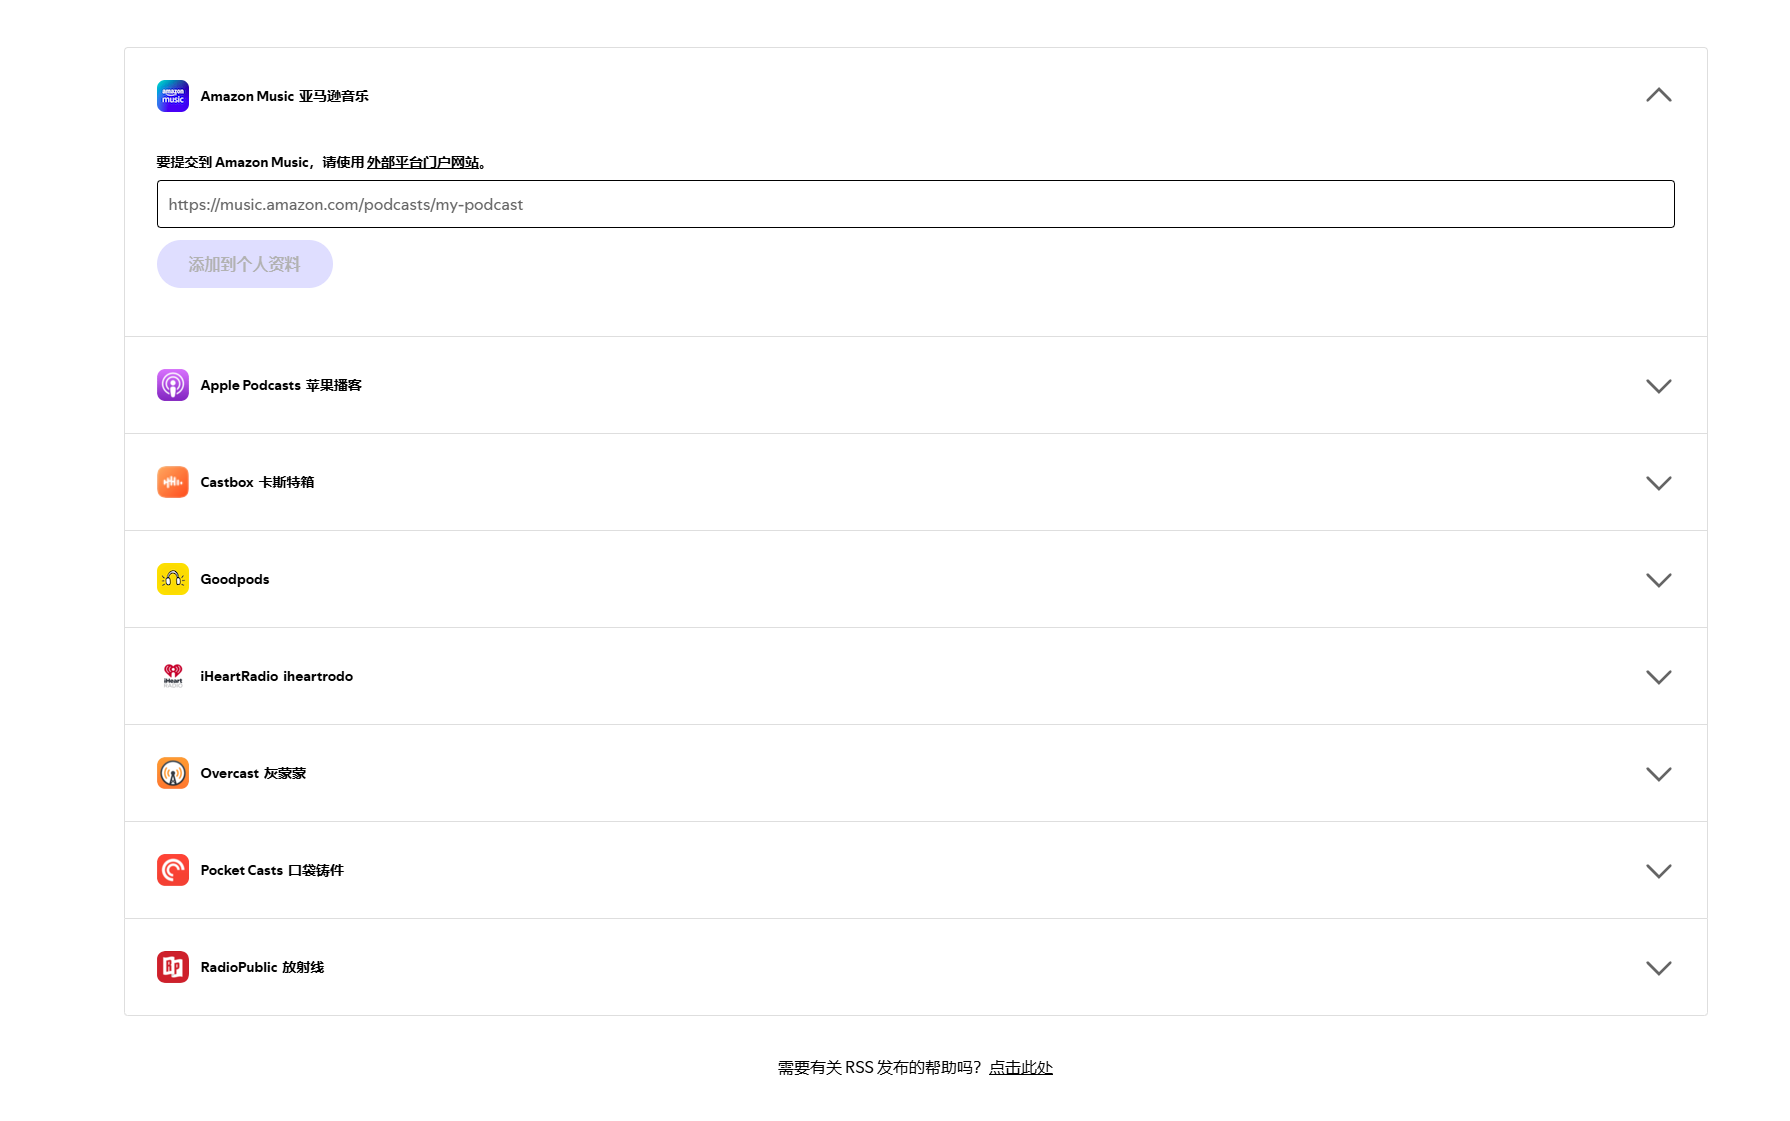Expand the Apple Podcasts section chevron
The height and width of the screenshot is (1121, 1790).
coord(1659,386)
